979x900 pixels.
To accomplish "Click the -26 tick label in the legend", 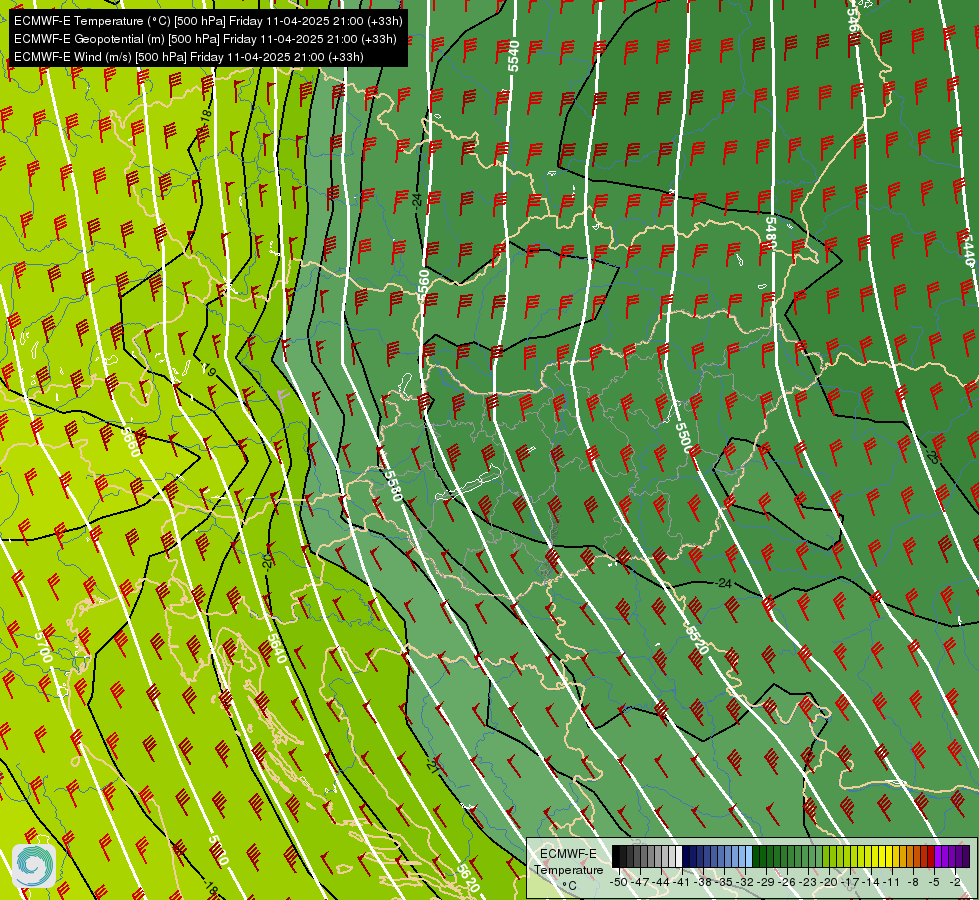I will point(787,882).
